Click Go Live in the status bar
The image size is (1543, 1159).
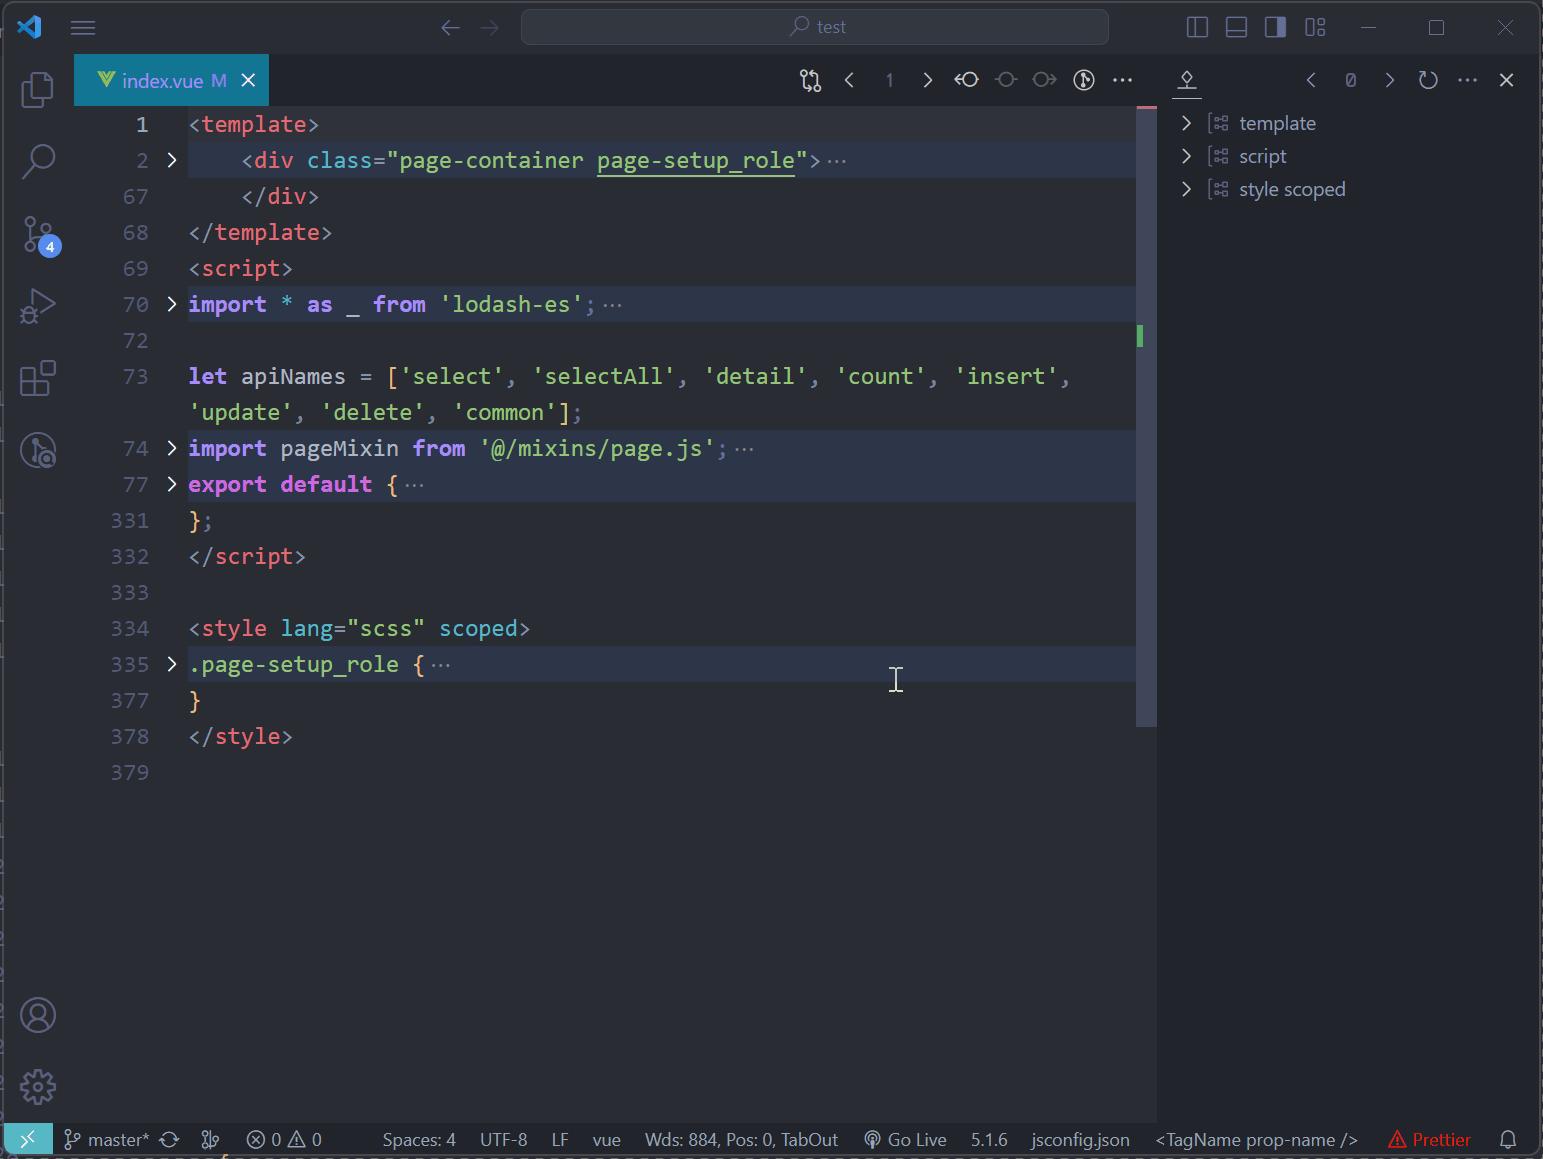906,1139
